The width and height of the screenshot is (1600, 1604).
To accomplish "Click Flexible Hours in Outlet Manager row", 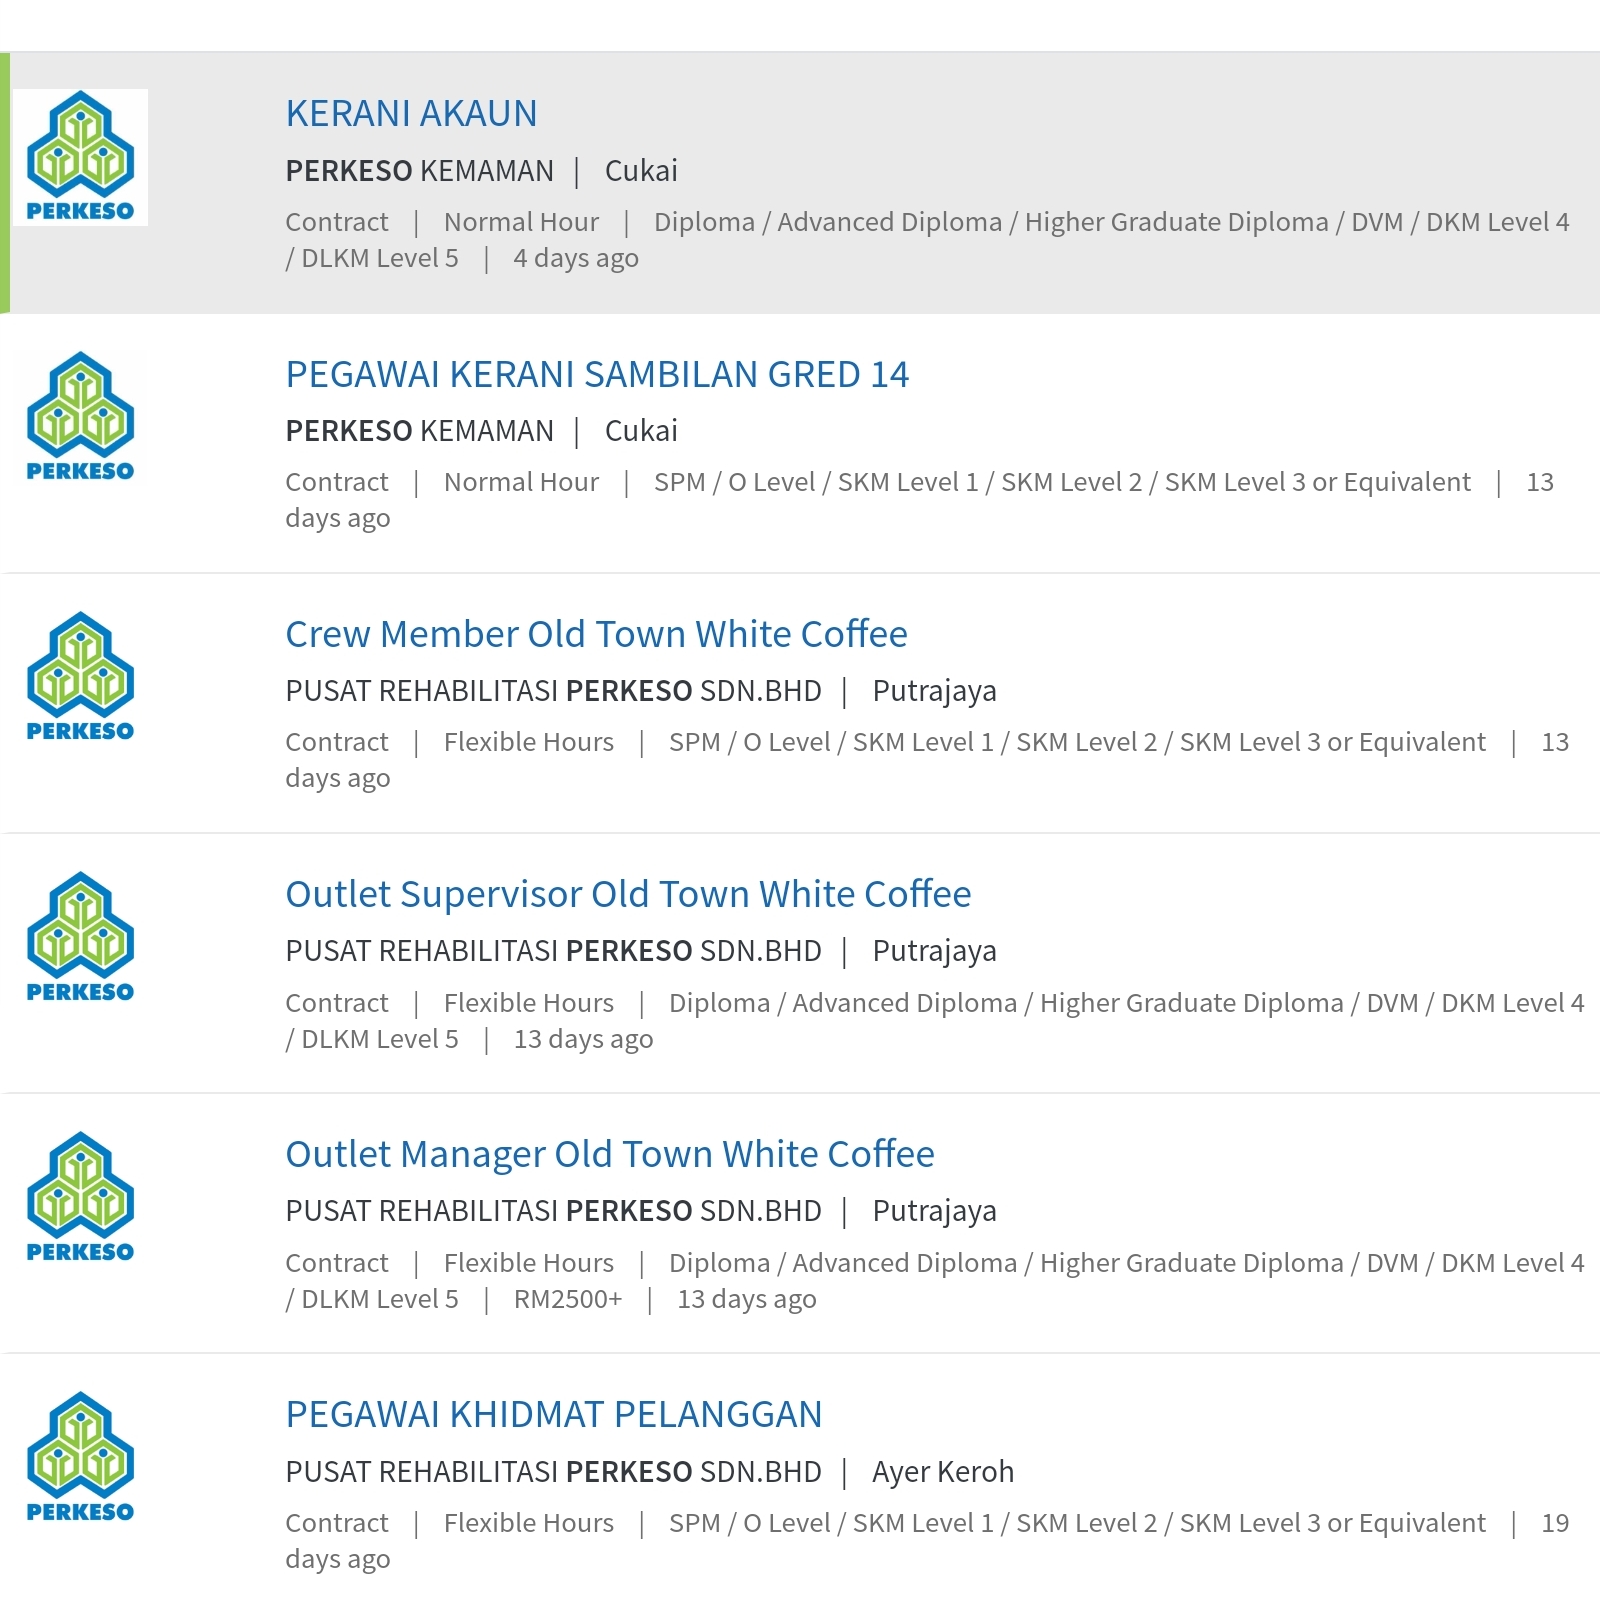I will 529,1263.
